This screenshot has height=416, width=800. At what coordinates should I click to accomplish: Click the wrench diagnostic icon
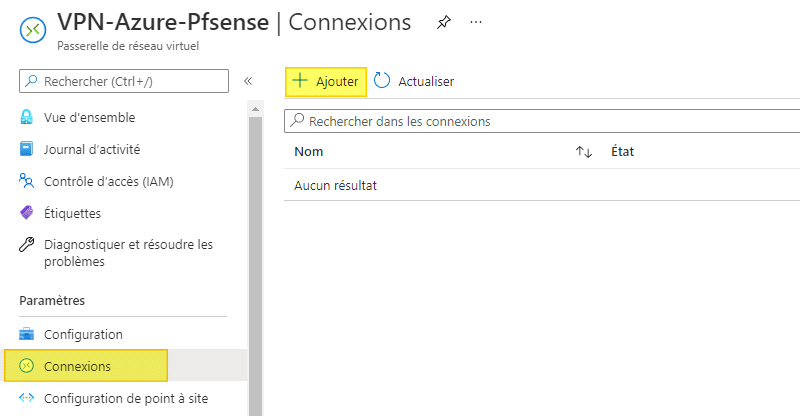point(27,245)
